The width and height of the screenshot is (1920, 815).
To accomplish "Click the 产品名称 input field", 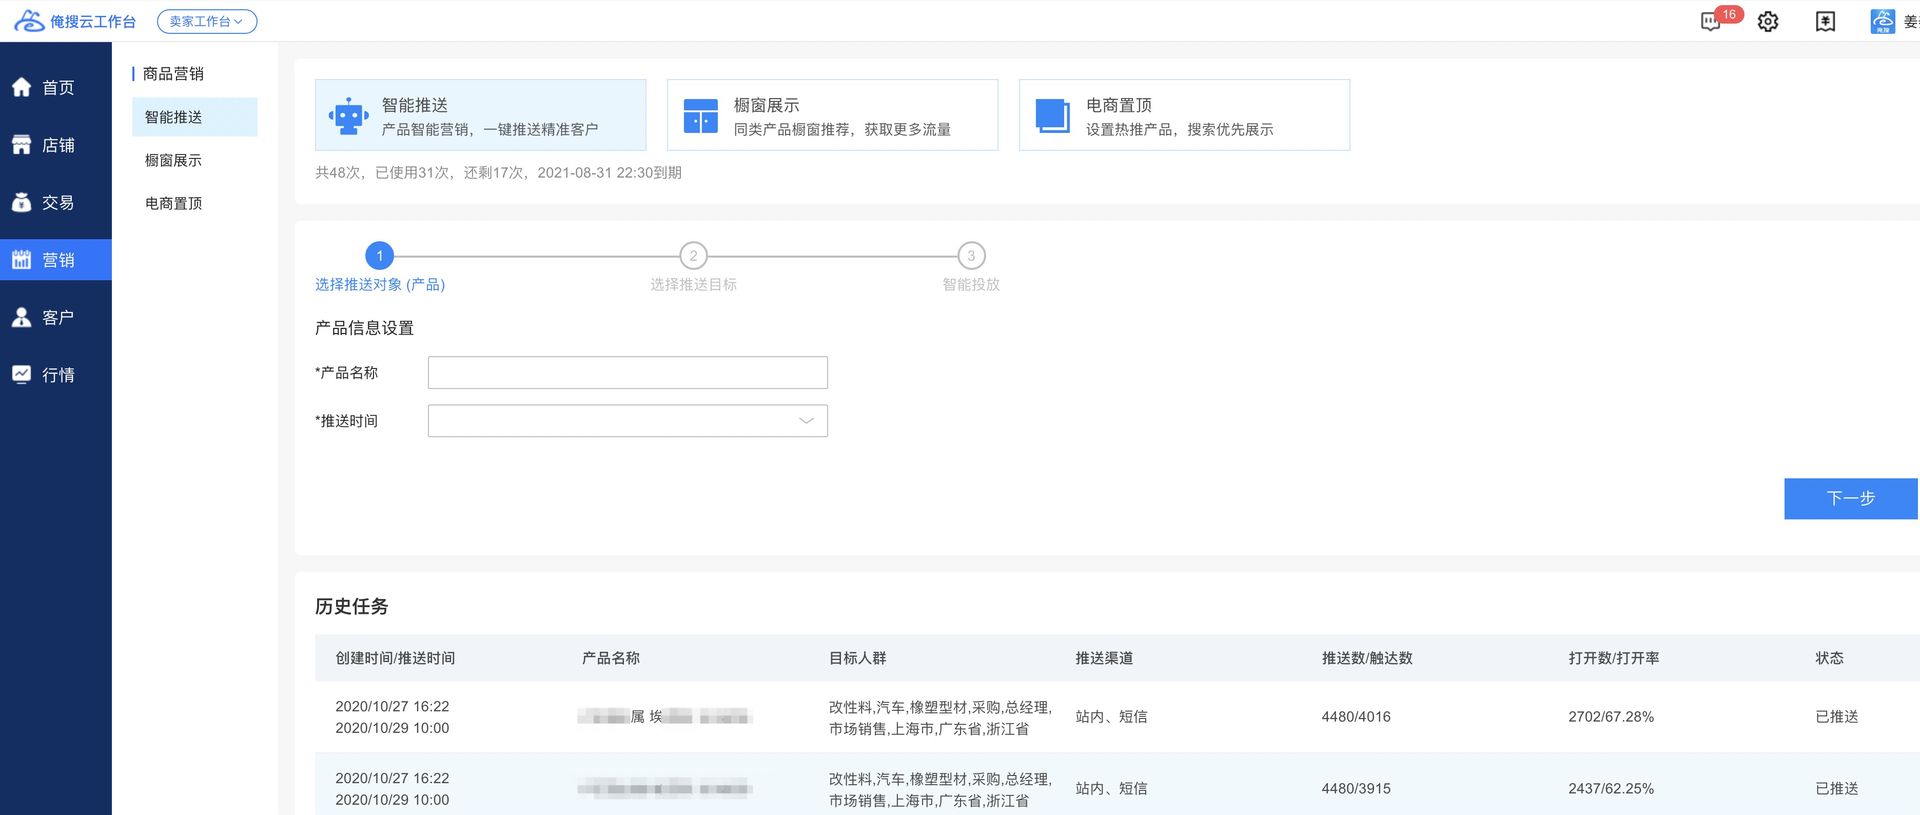I will click(627, 373).
